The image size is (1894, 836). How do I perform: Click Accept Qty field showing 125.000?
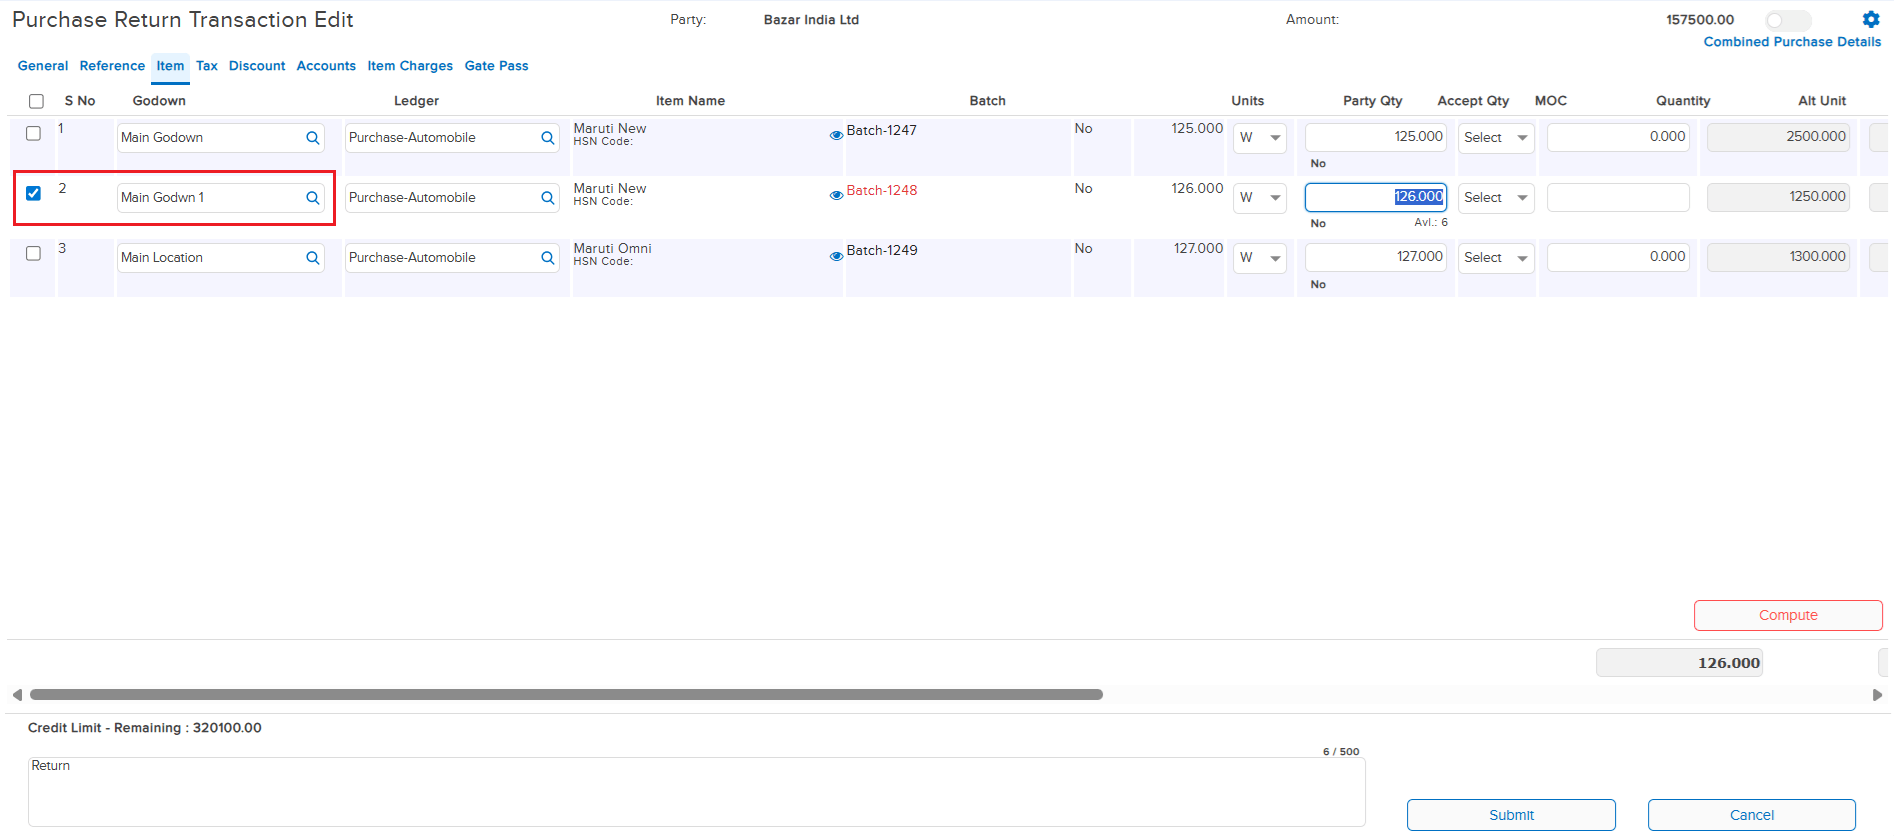(x=1376, y=137)
